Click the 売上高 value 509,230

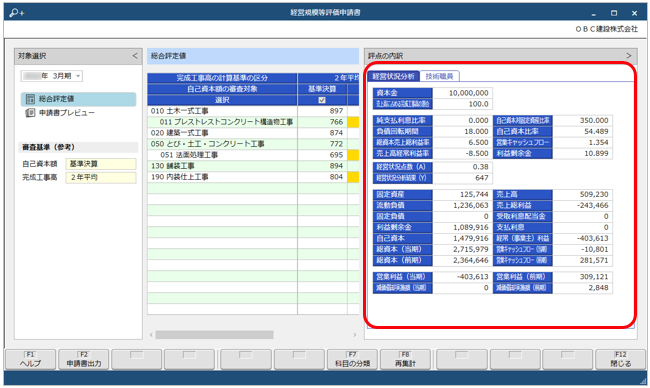tap(582, 194)
